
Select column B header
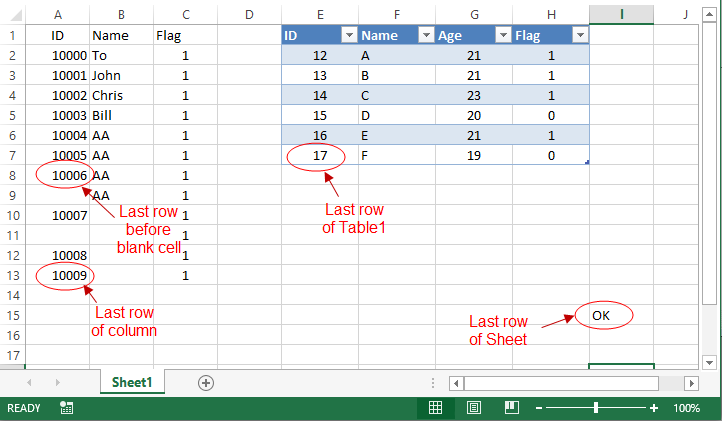(x=122, y=15)
